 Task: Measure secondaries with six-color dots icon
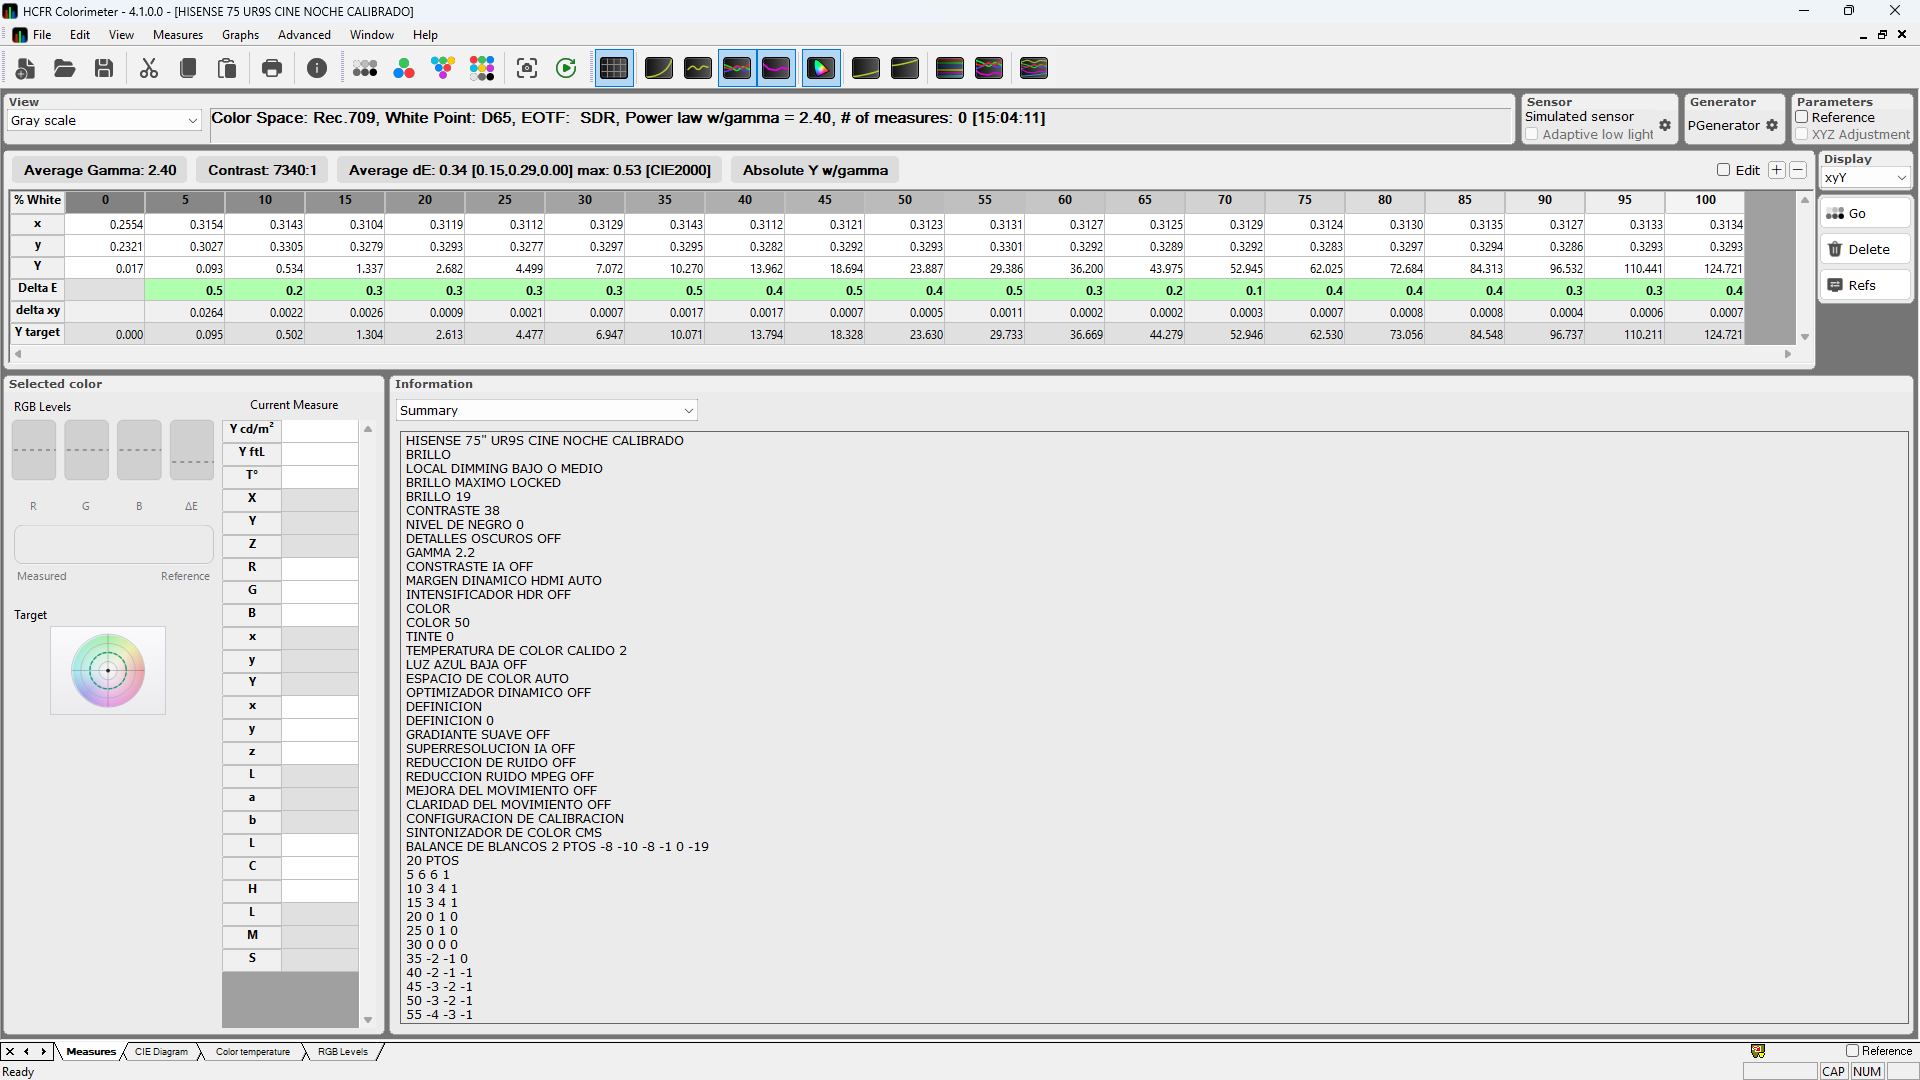[443, 68]
